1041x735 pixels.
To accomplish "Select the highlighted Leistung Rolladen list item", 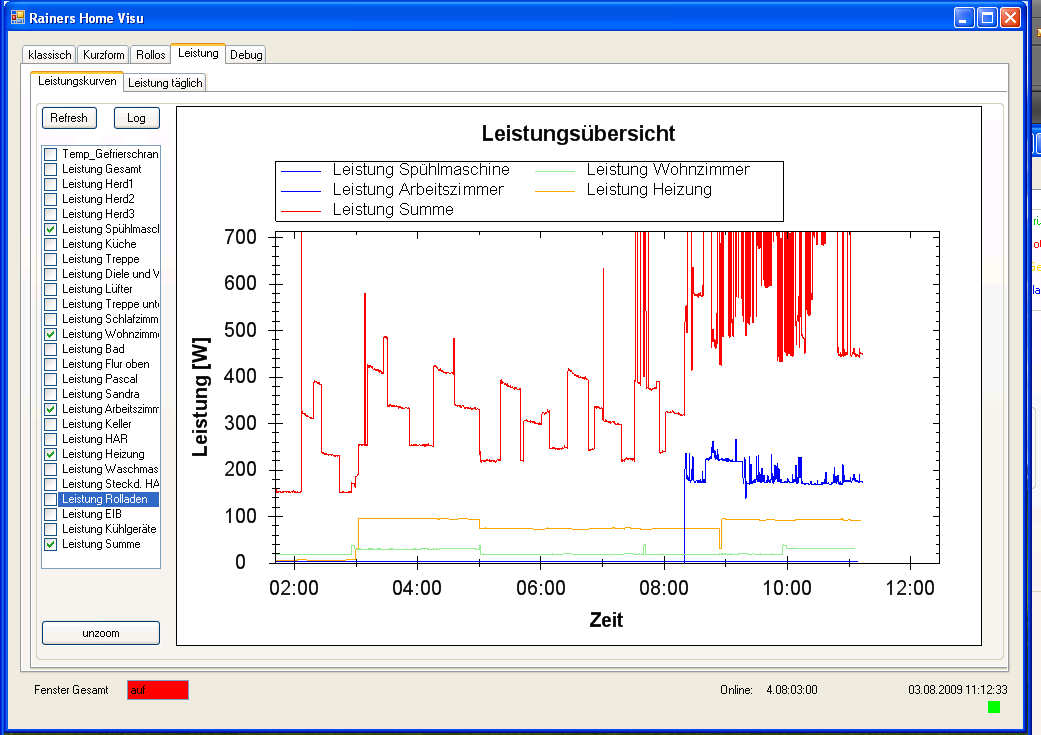I will [x=104, y=499].
